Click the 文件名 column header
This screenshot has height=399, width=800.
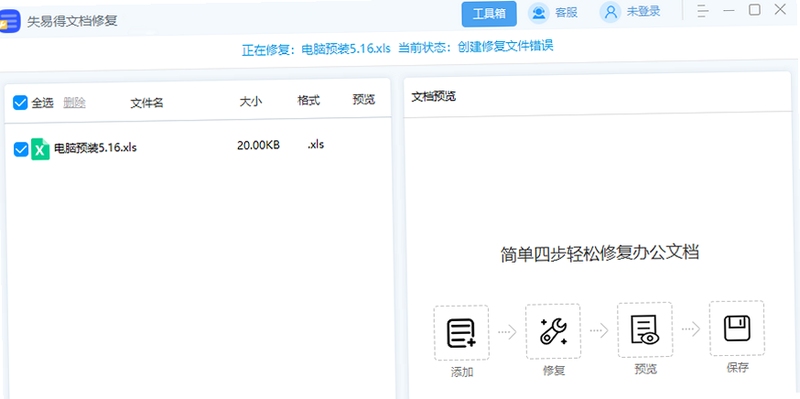coord(147,103)
